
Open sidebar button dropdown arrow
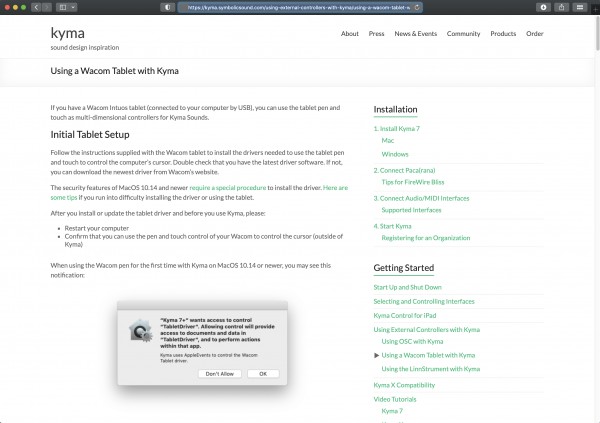pyautogui.click(x=73, y=7)
